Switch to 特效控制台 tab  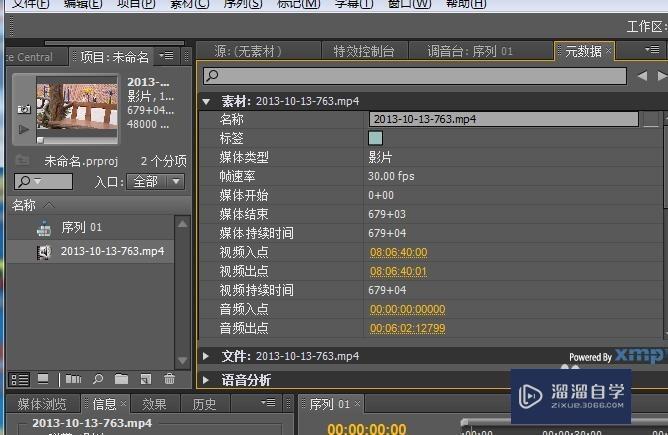(x=364, y=51)
